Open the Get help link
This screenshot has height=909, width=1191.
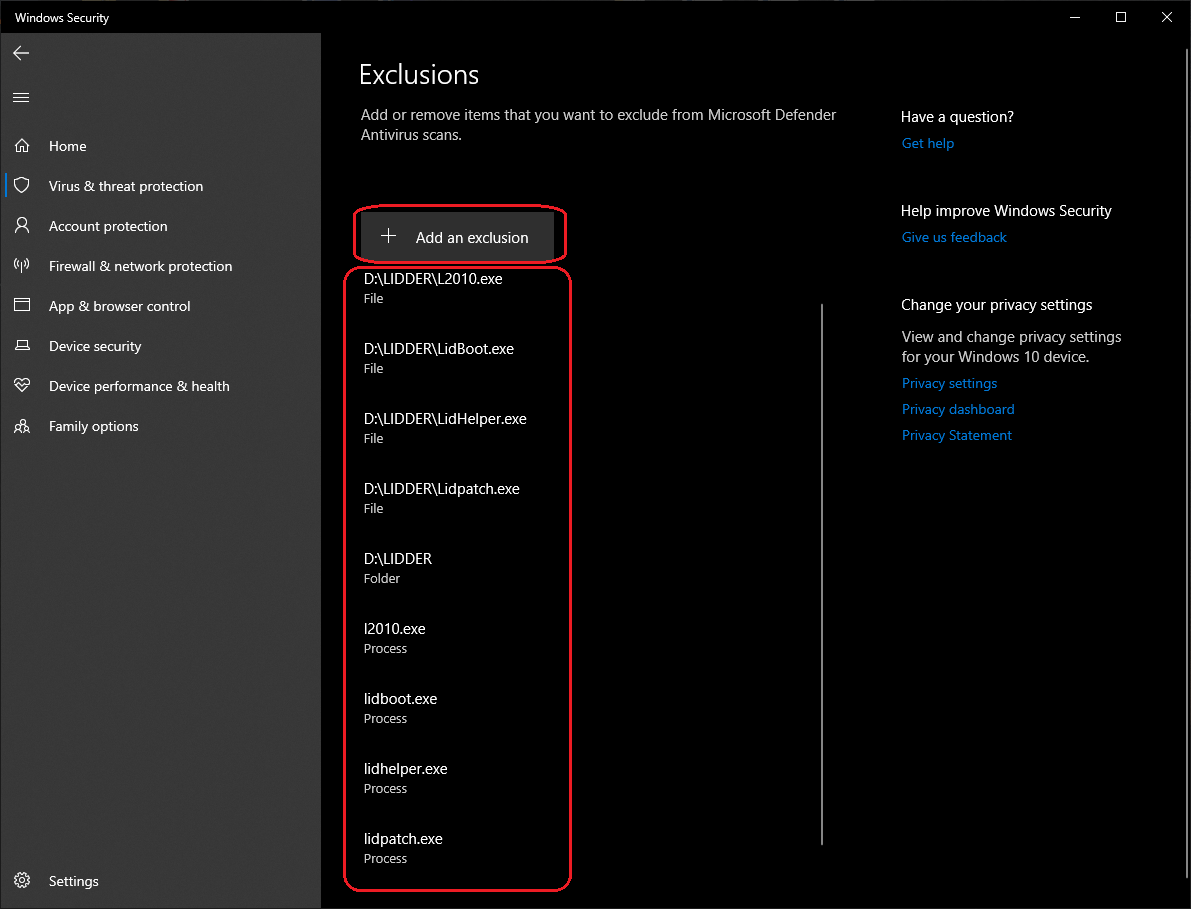(927, 144)
